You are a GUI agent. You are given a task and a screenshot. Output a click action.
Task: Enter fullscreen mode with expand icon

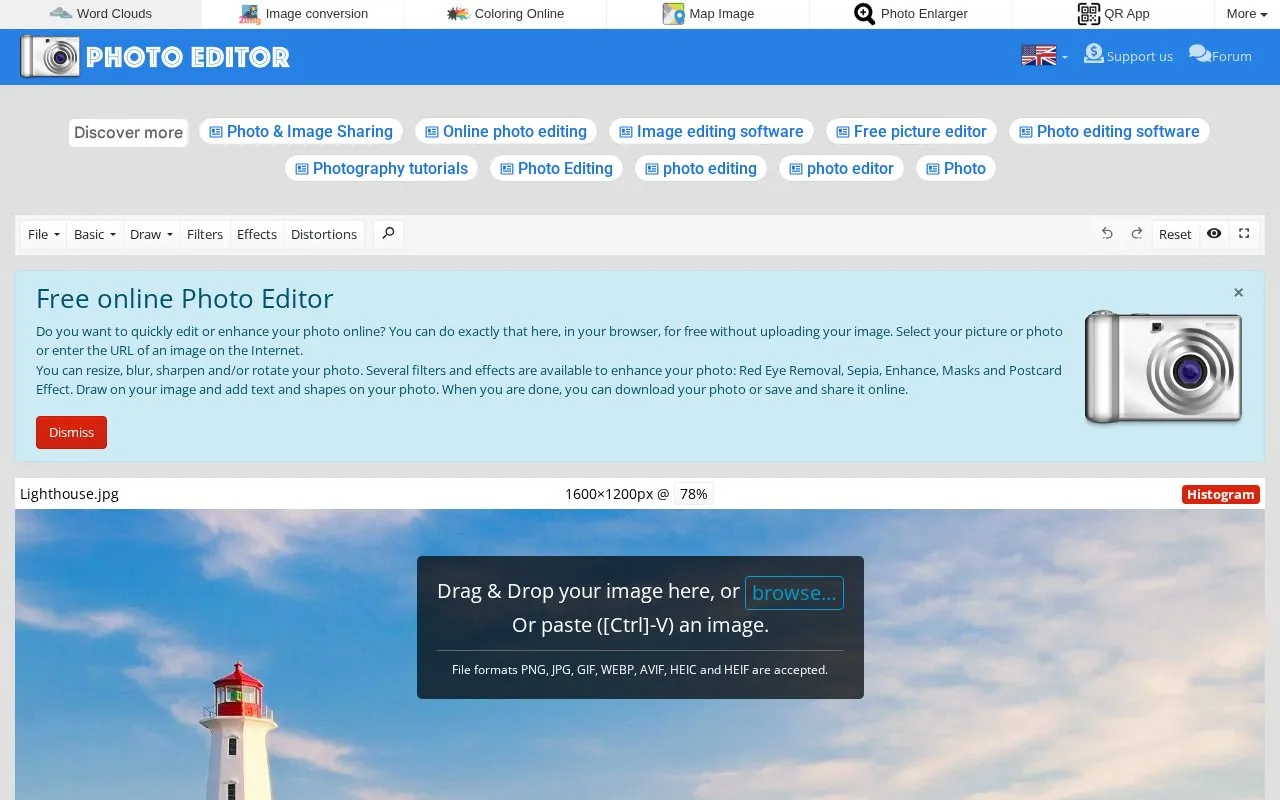[1244, 233]
